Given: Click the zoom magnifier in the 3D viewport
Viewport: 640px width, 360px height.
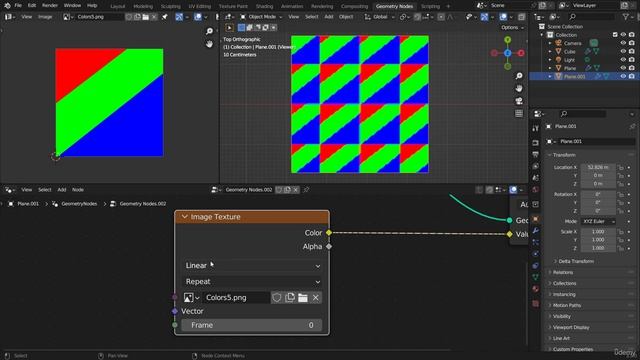Looking at the screenshot, I should tap(519, 76).
